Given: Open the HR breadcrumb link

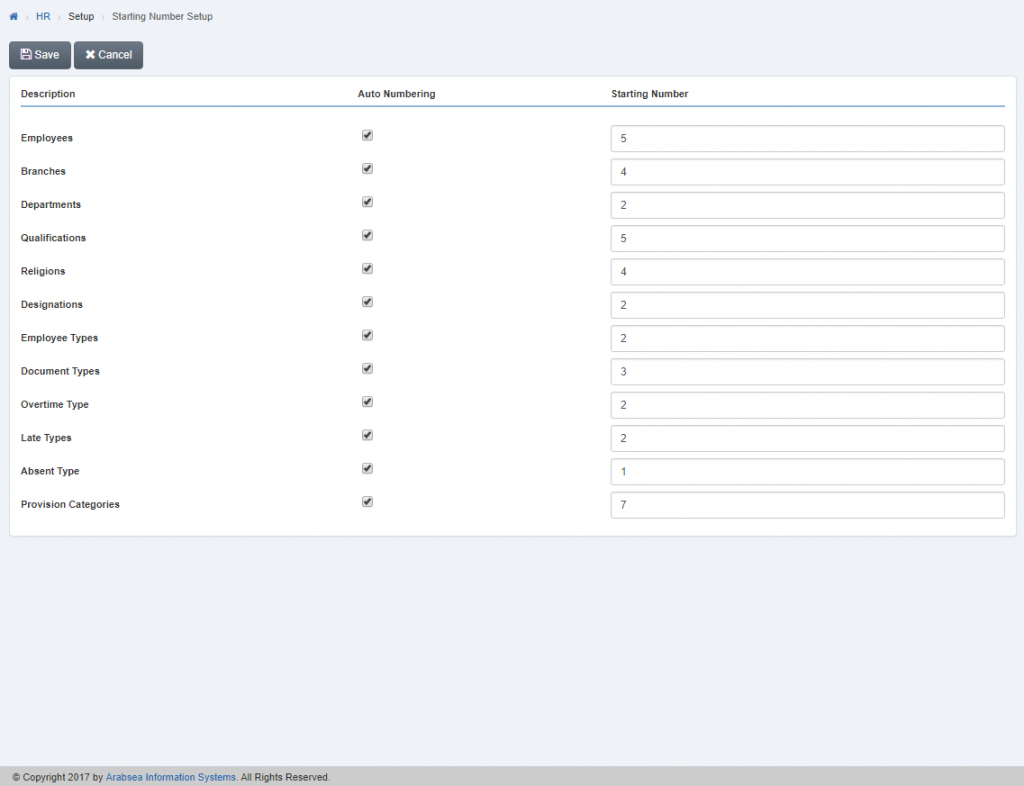Looking at the screenshot, I should coord(43,16).
